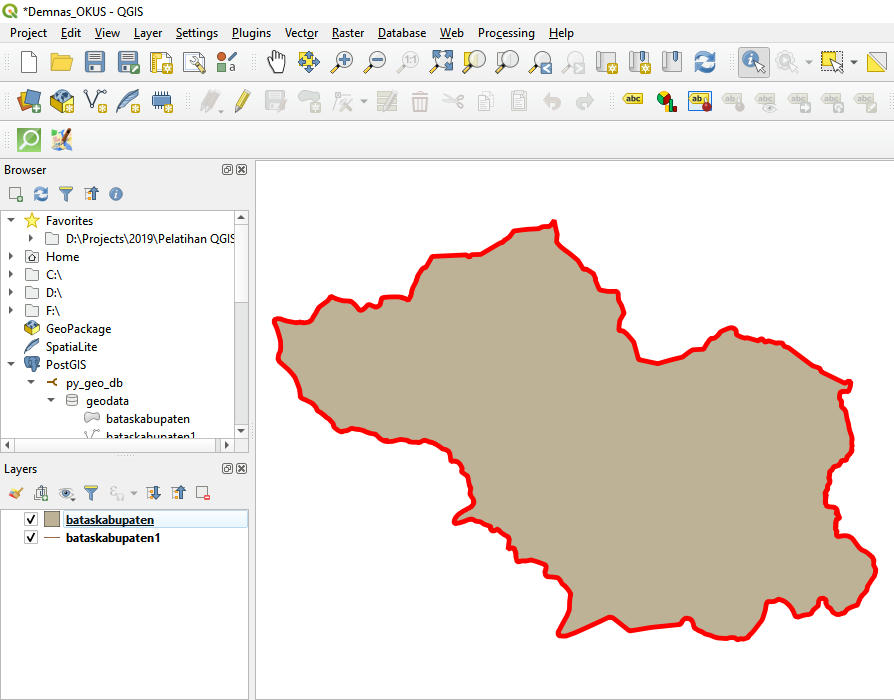Click the Layer Diagram Options icon
This screenshot has height=700, width=894.
666,101
